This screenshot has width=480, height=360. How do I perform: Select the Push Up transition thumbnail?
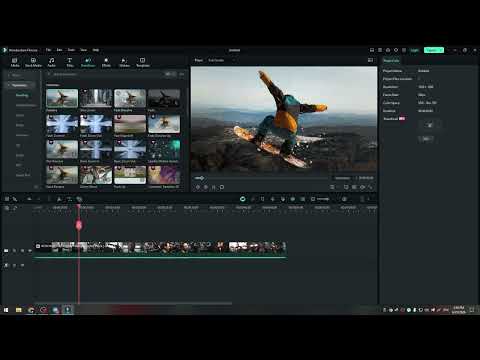tap(130, 175)
